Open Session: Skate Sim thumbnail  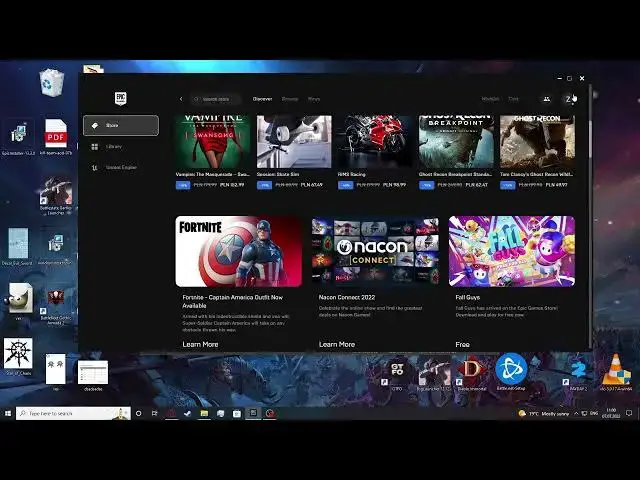[x=294, y=142]
